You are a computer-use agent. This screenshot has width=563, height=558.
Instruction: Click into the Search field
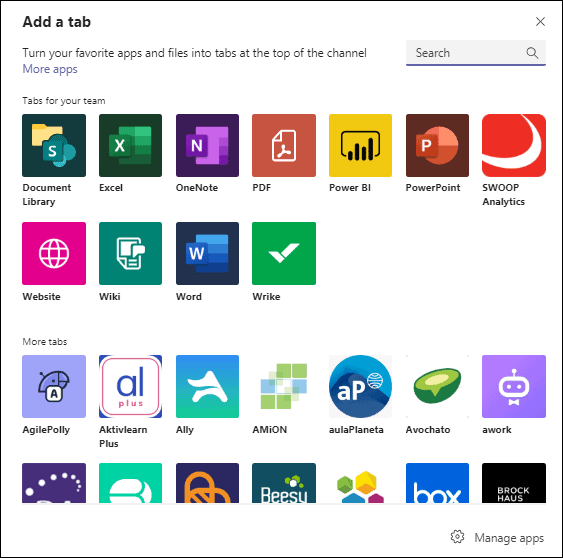pos(476,53)
